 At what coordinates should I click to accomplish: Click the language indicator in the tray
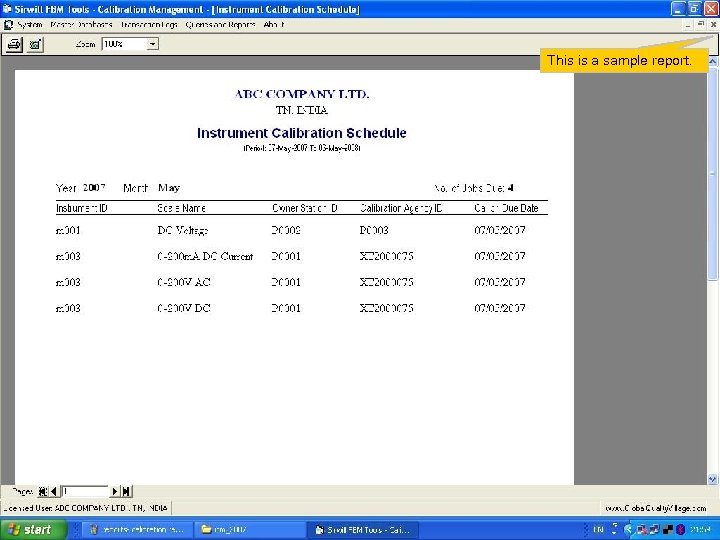click(598, 530)
